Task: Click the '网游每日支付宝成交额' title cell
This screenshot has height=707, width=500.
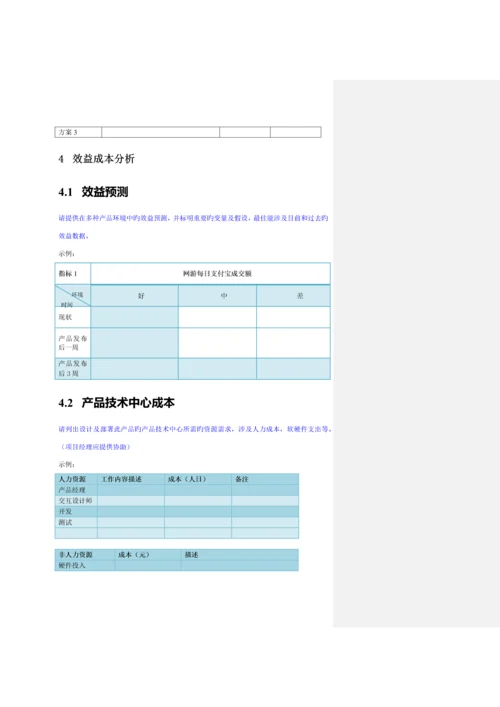Action: coord(210,274)
